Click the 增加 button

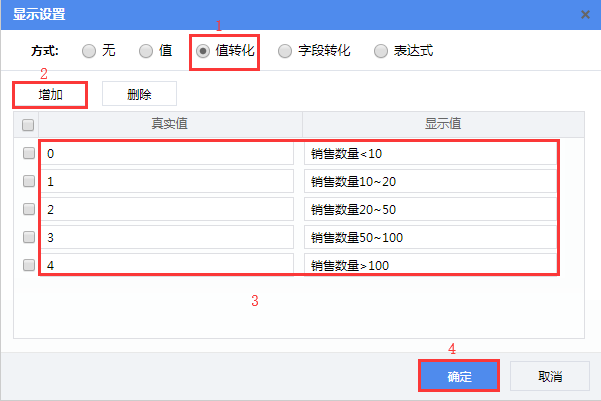tap(50, 94)
